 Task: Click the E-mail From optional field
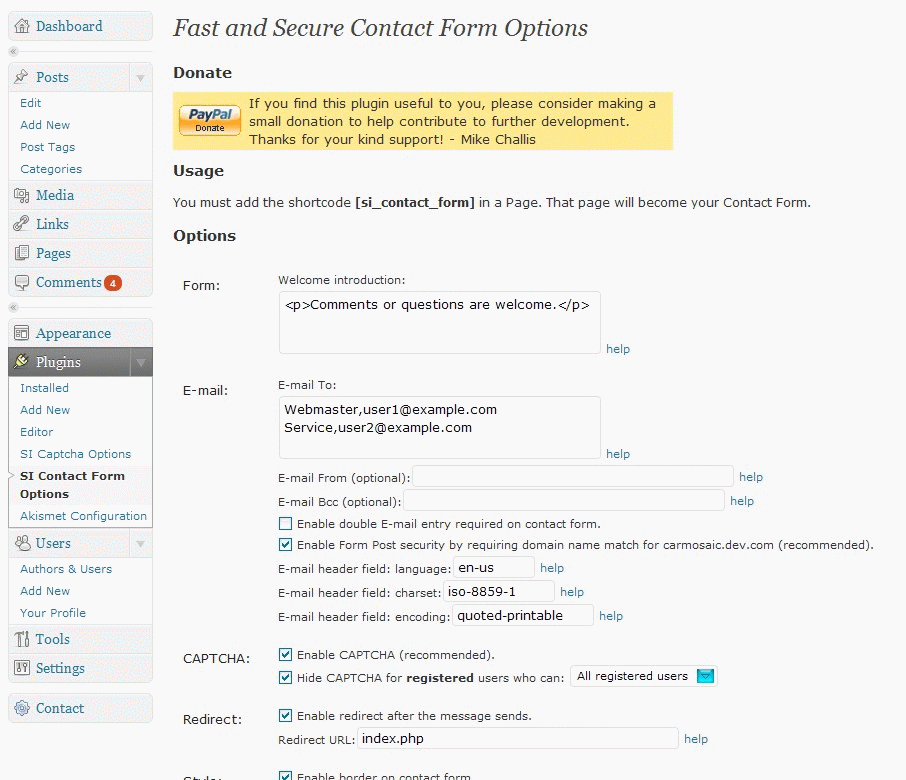click(573, 476)
